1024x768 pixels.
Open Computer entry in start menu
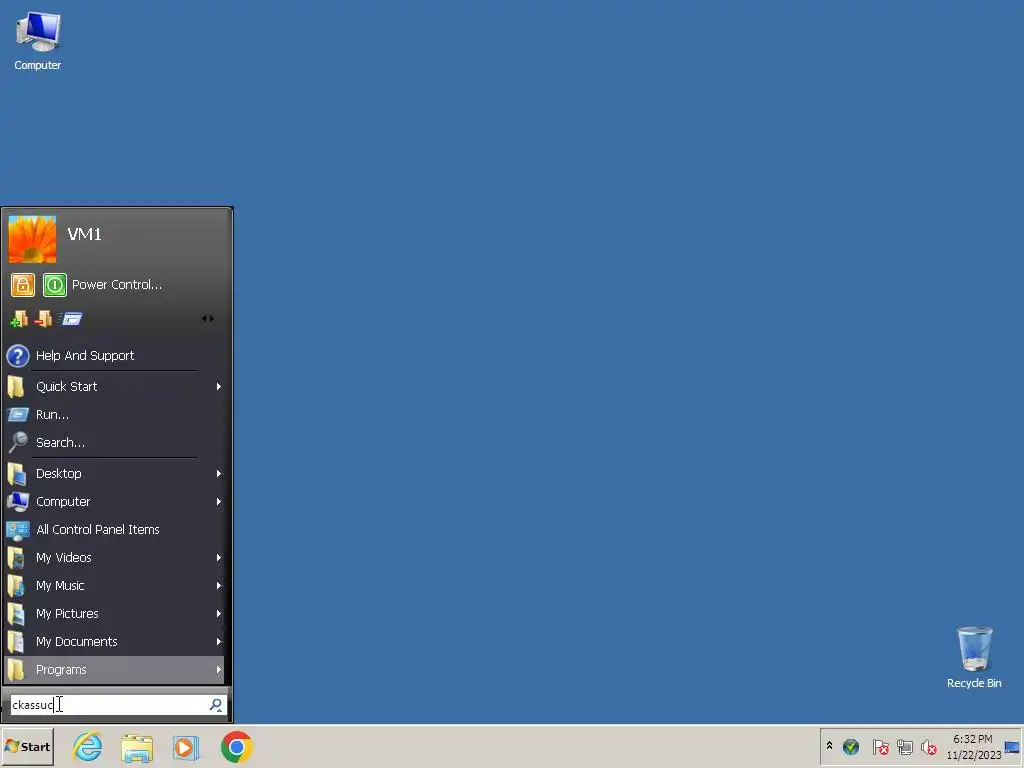[115, 502]
